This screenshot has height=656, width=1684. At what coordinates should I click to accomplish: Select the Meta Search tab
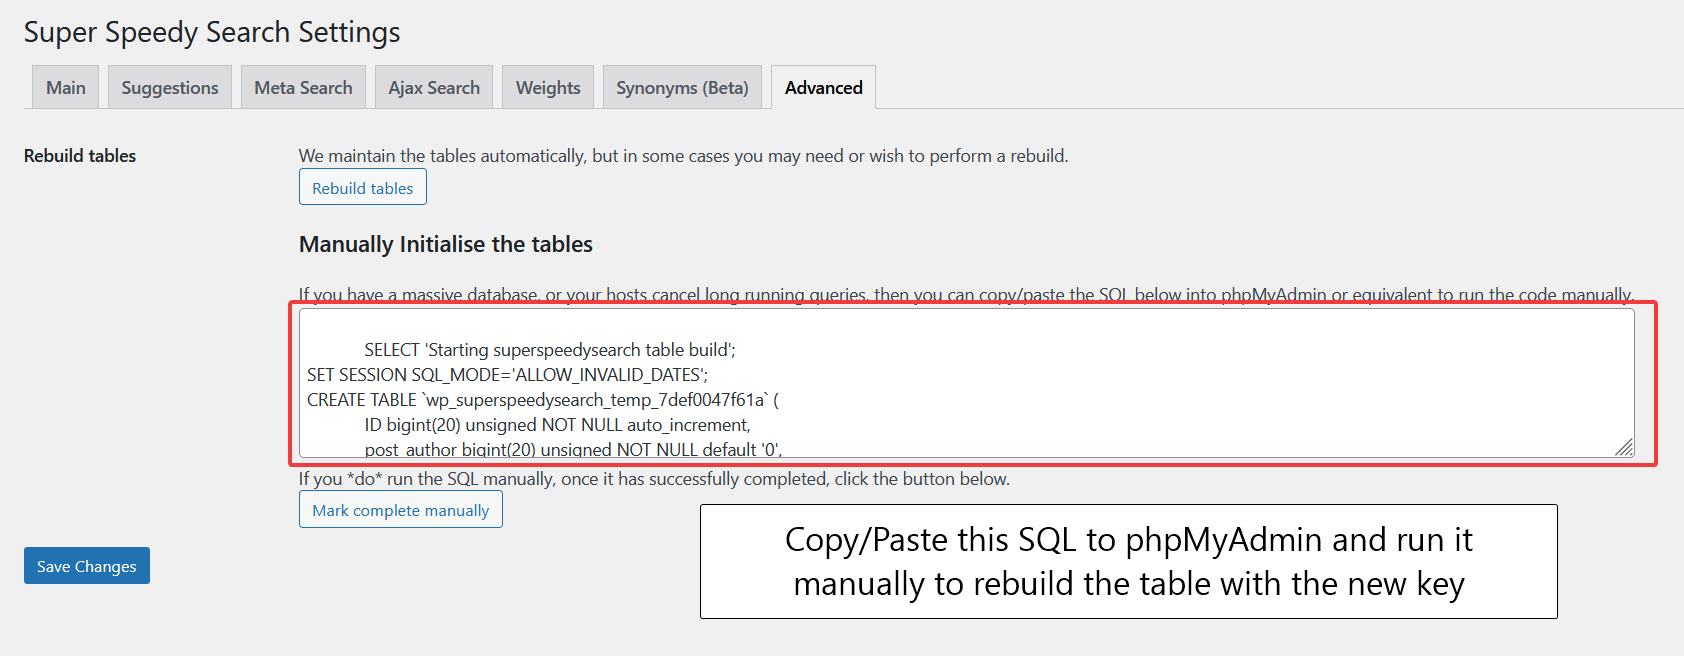click(303, 87)
